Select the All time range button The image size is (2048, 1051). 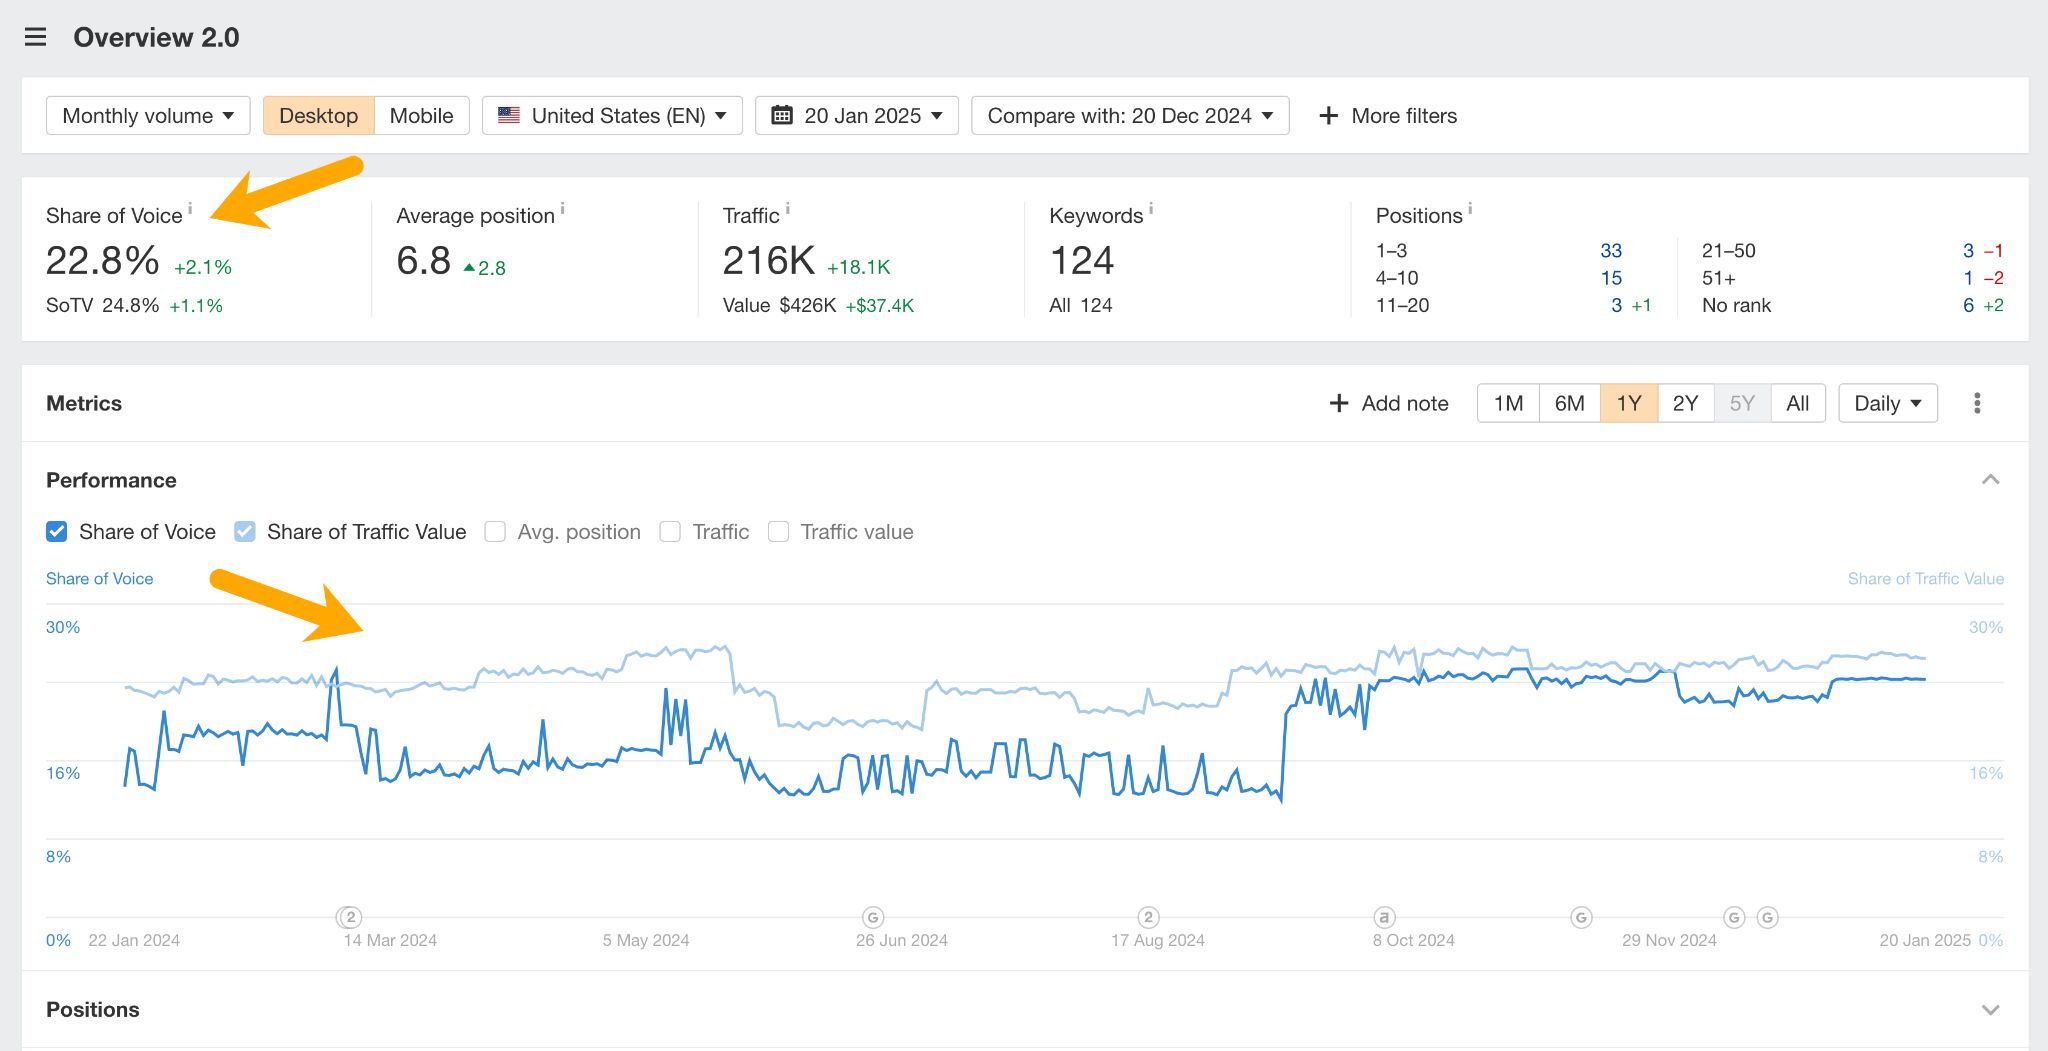[x=1797, y=403]
